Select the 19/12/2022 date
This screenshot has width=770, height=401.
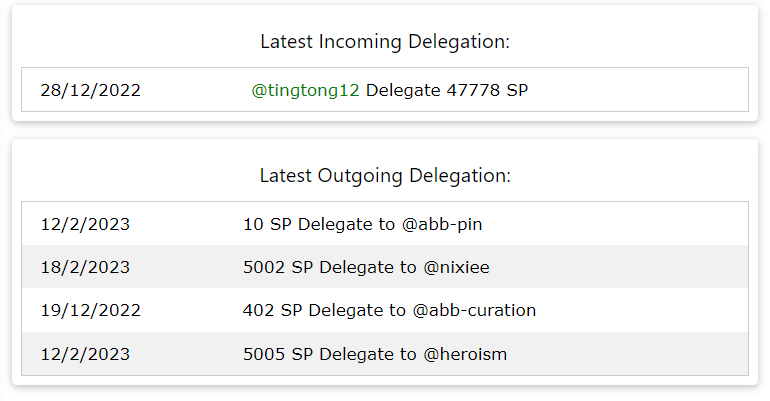90,310
